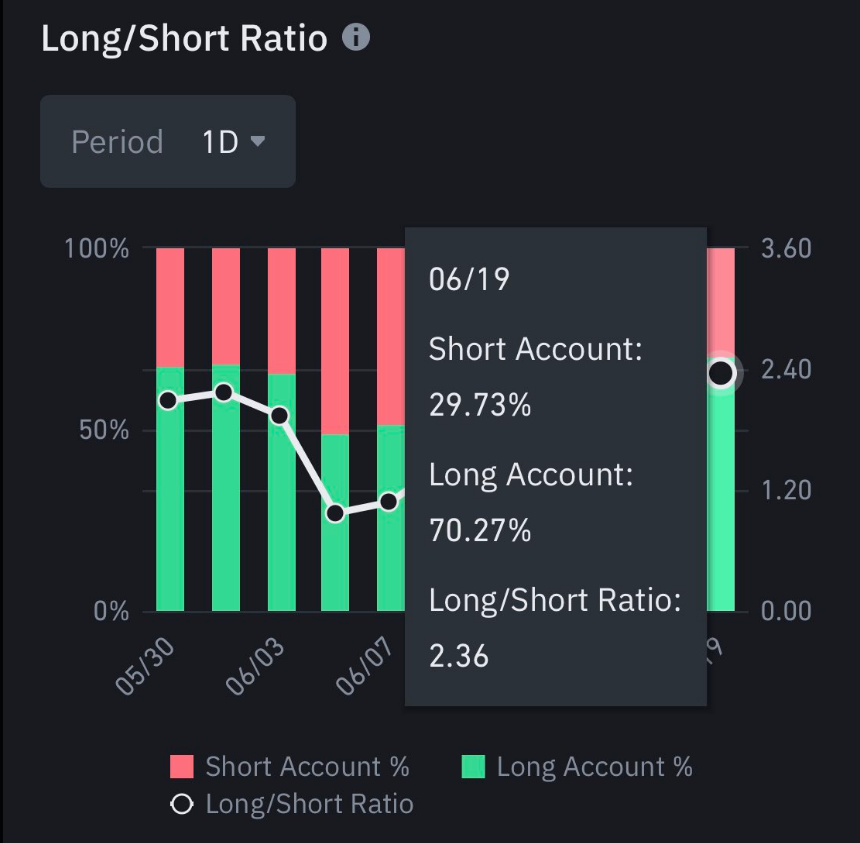Click the green bar for 05/30
This screenshot has width=860, height=843.
tap(170, 500)
